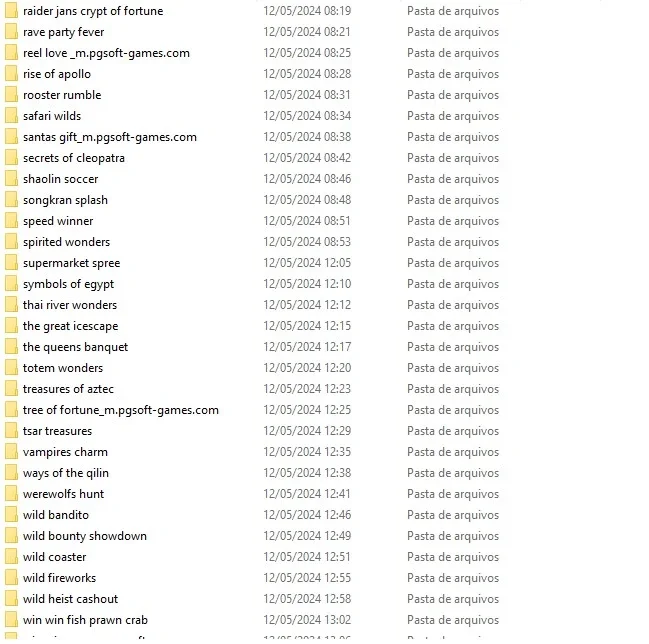This screenshot has height=644, width=649.
Task: Select the shaolin soccer folder name
Action: 60,179
